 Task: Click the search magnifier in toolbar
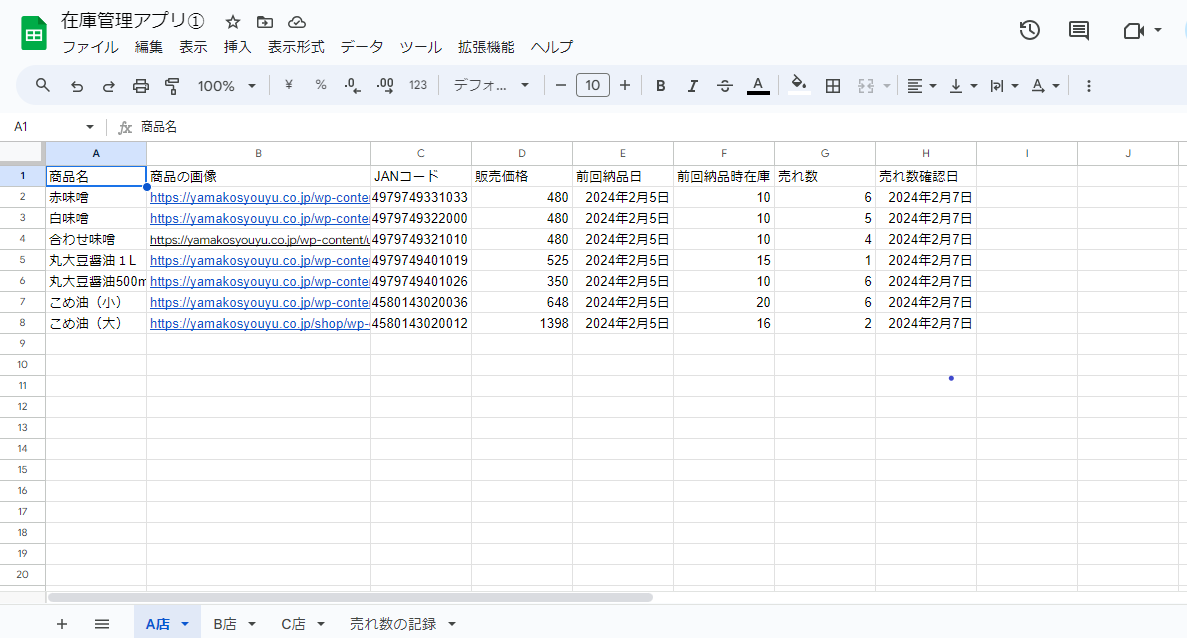coord(43,86)
